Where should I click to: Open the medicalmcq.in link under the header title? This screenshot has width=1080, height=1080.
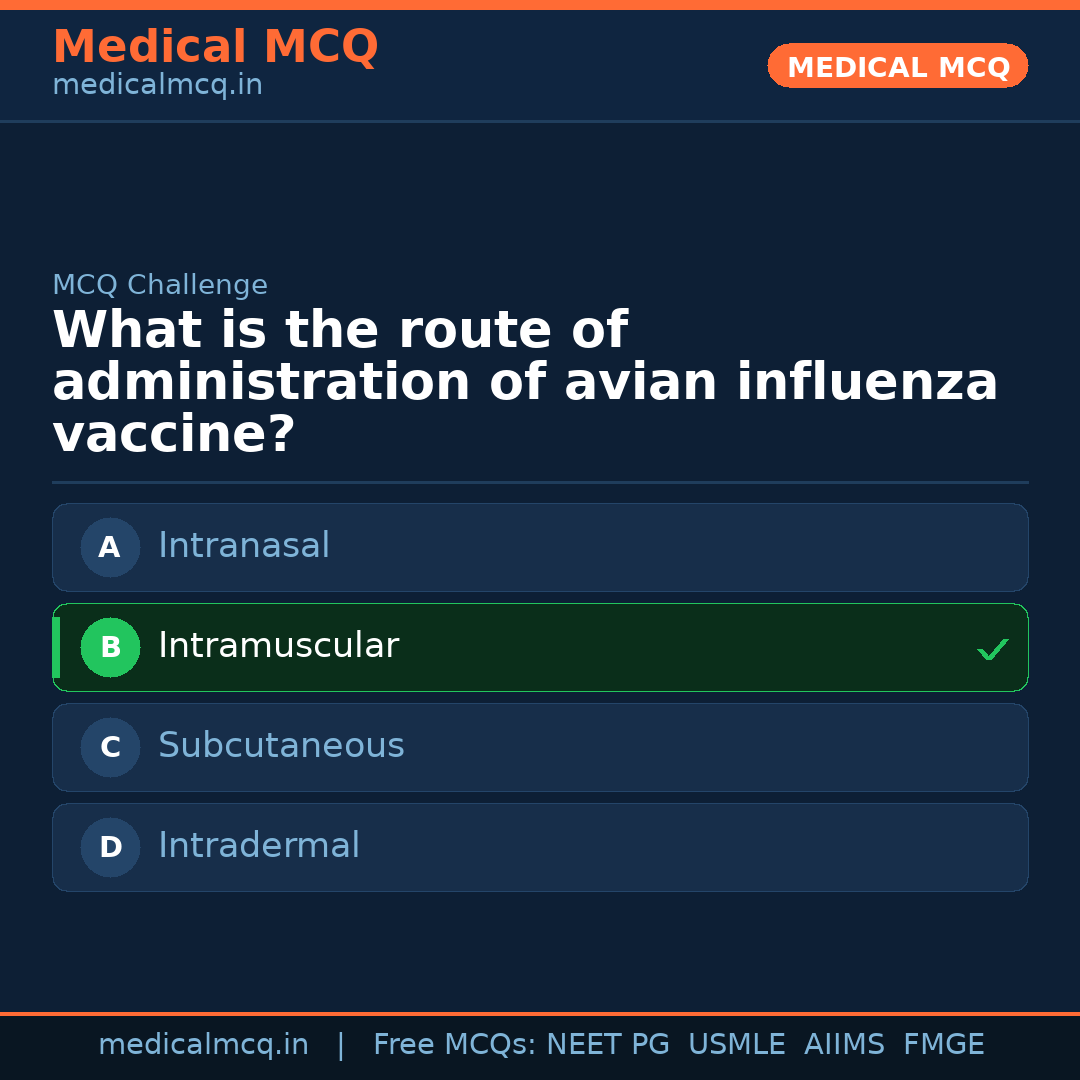click(x=157, y=86)
